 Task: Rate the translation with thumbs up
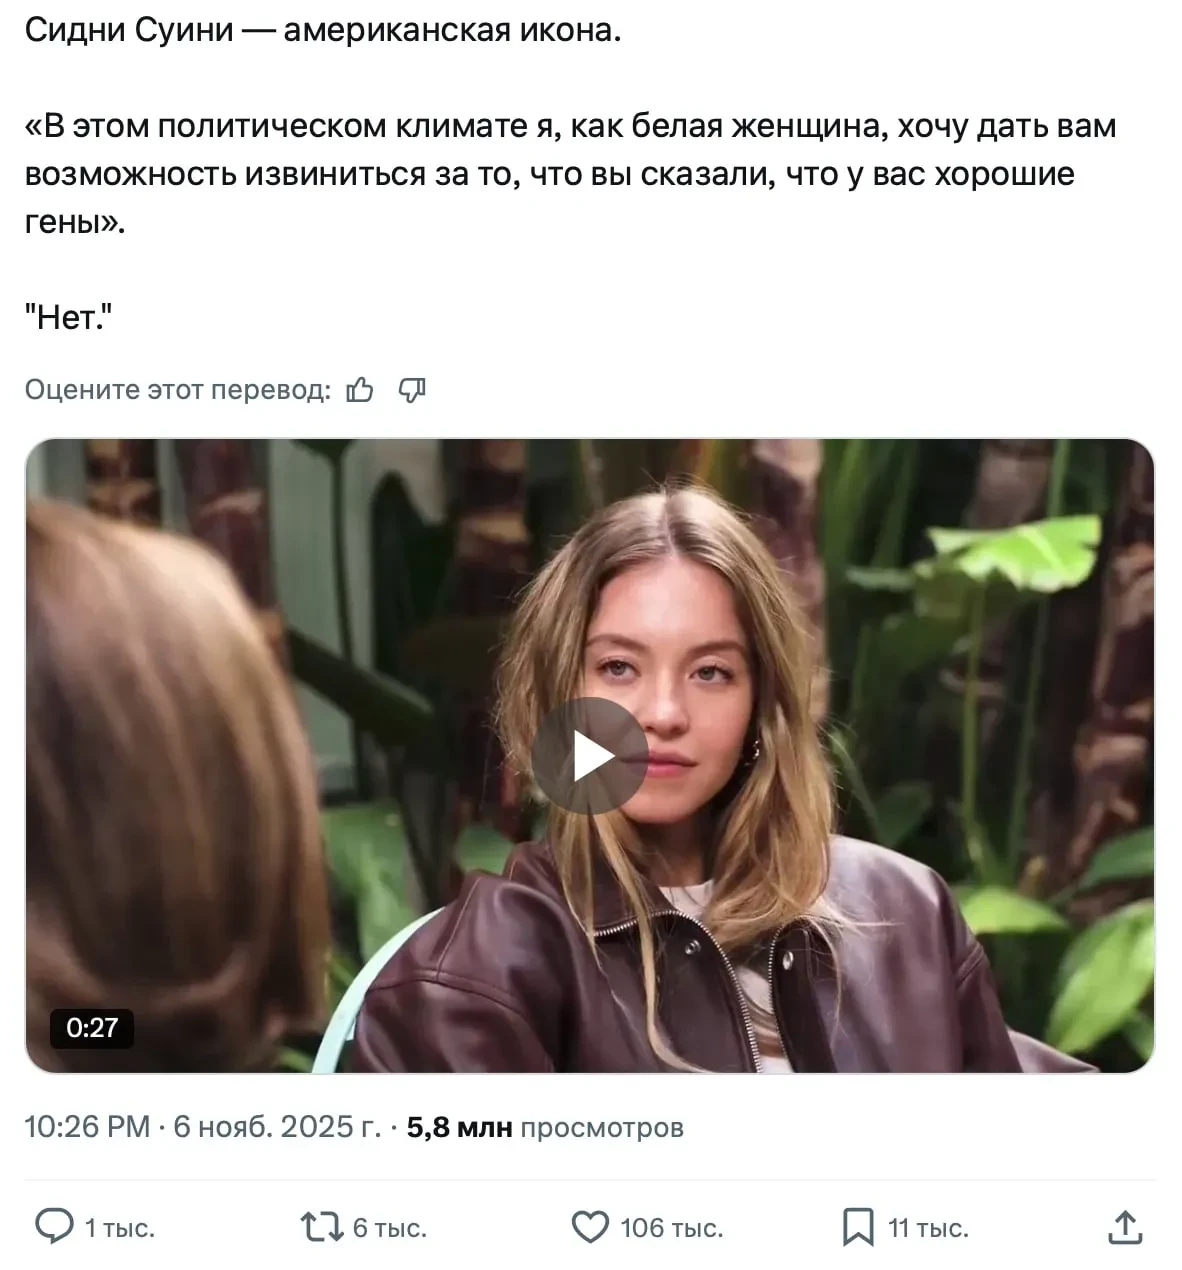click(360, 390)
